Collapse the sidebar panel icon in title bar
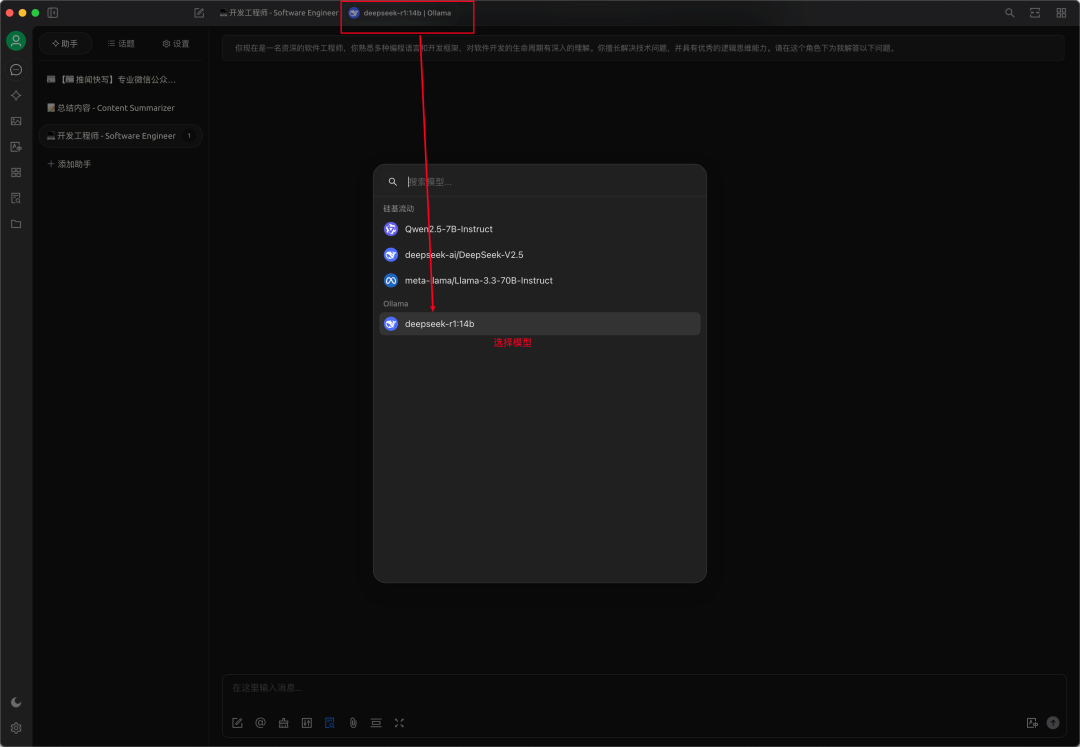Screen dimensions: 1080x747 52,12
